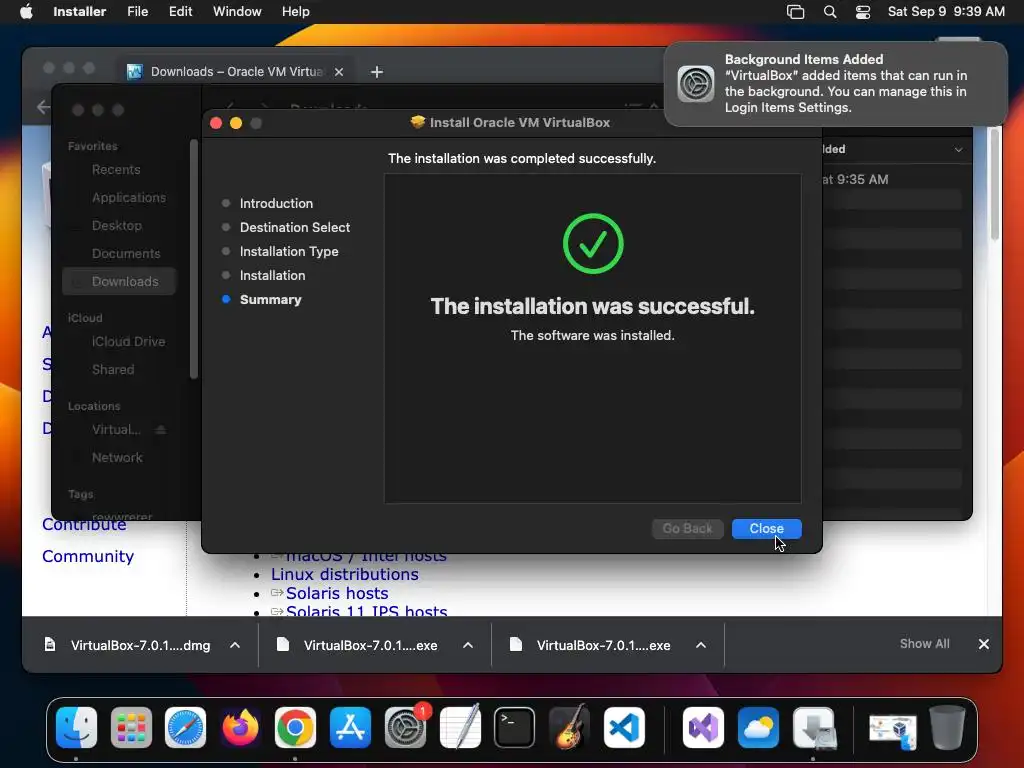
Task: Open the Community link on webpage
Action: 88,556
